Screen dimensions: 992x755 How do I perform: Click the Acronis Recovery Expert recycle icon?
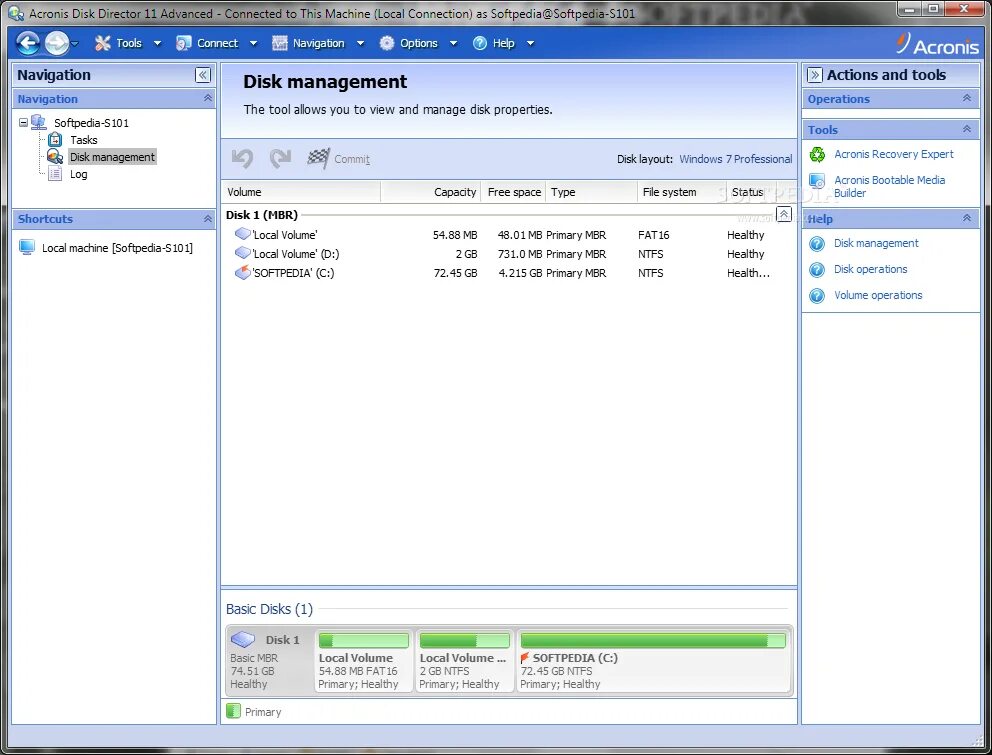[x=817, y=154]
